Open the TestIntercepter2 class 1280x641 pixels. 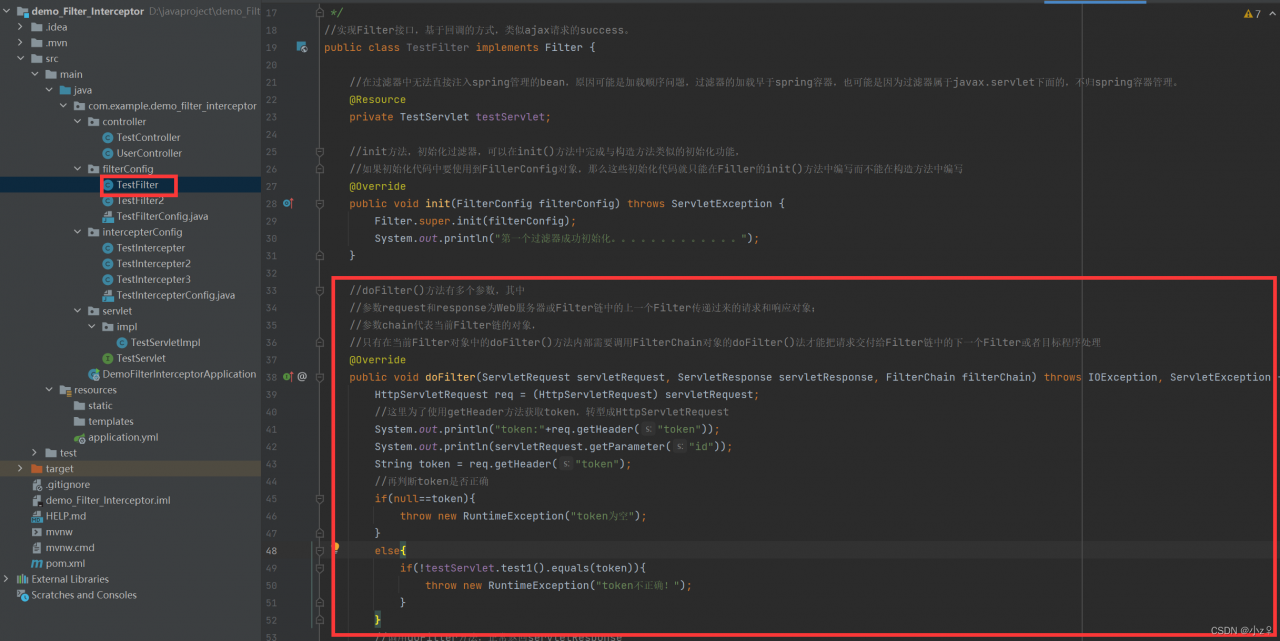point(153,264)
